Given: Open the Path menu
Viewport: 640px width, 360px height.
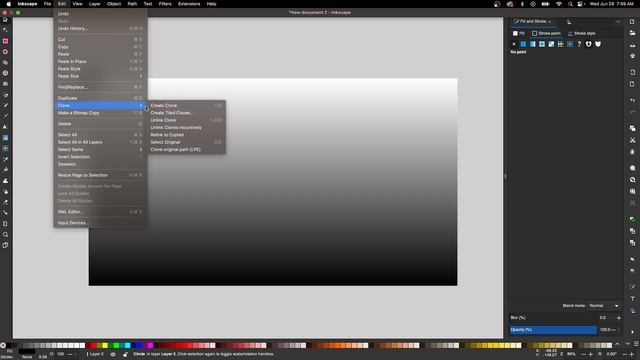Looking at the screenshot, I should [132, 4].
